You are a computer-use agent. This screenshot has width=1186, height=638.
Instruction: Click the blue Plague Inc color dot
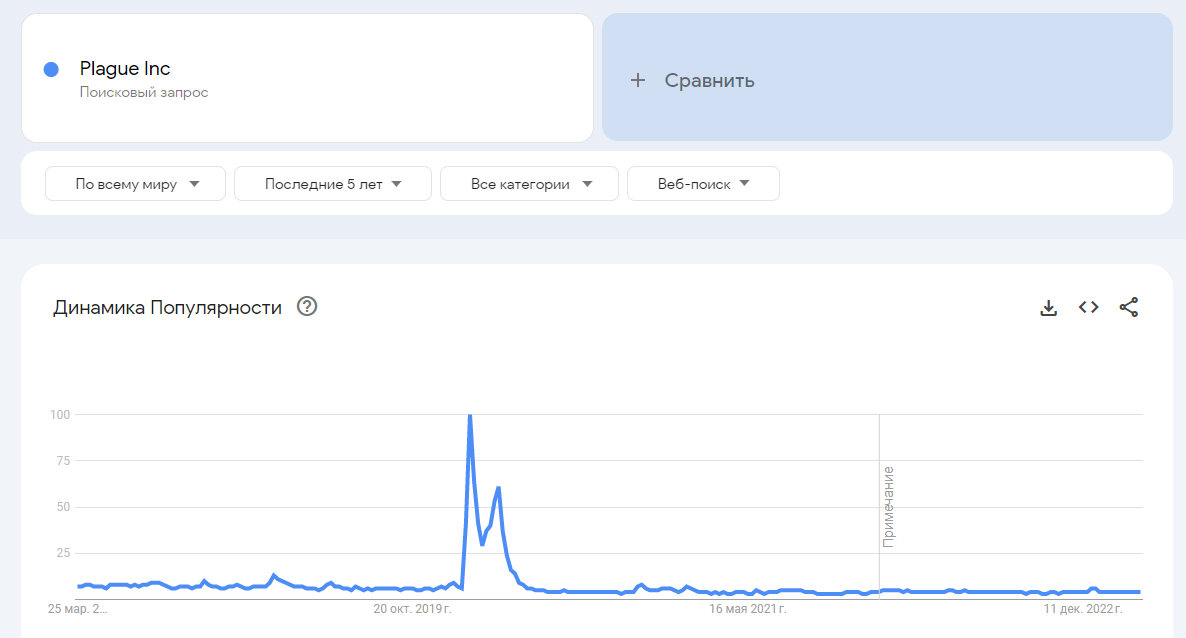point(51,69)
